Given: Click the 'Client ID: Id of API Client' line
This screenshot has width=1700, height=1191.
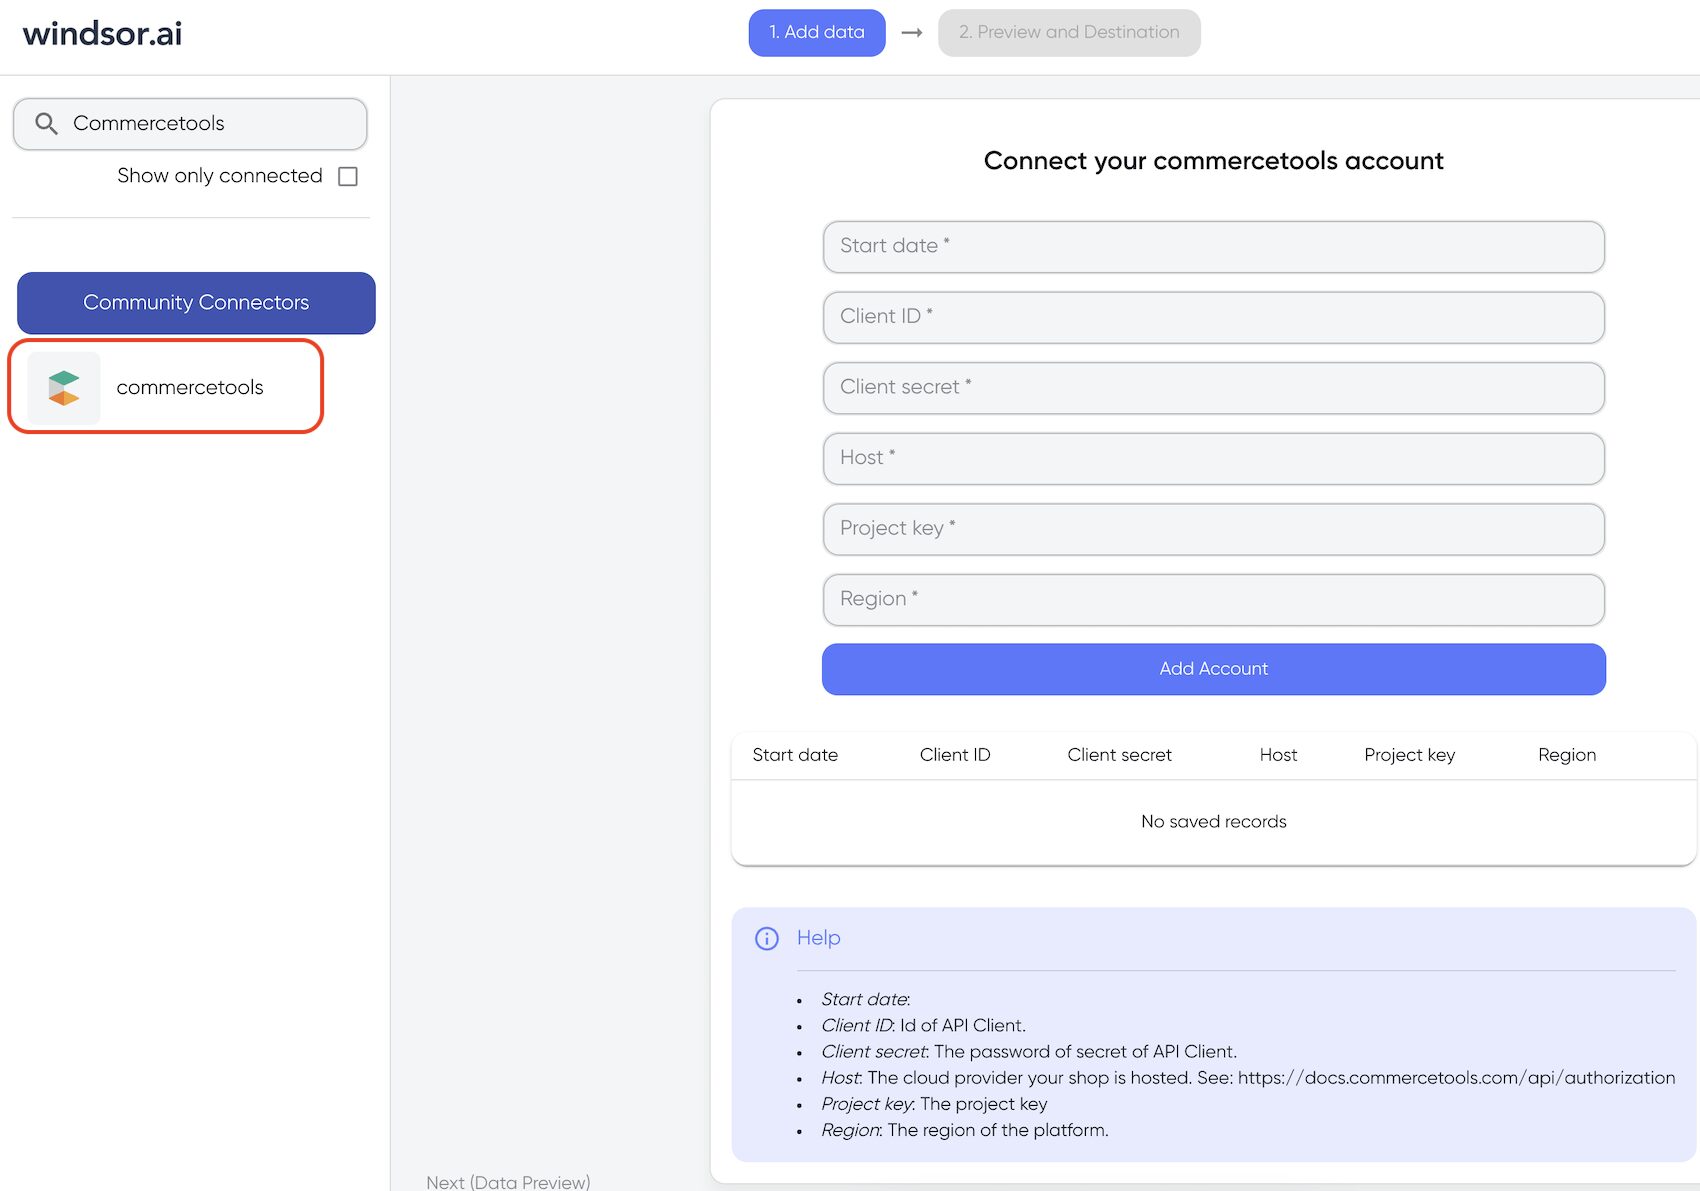Looking at the screenshot, I should click(x=923, y=1026).
